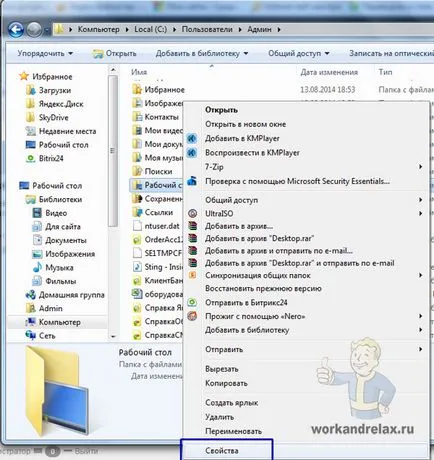Choose Удалить from the context menu
This screenshot has width=434, height=460.
(x=219, y=417)
